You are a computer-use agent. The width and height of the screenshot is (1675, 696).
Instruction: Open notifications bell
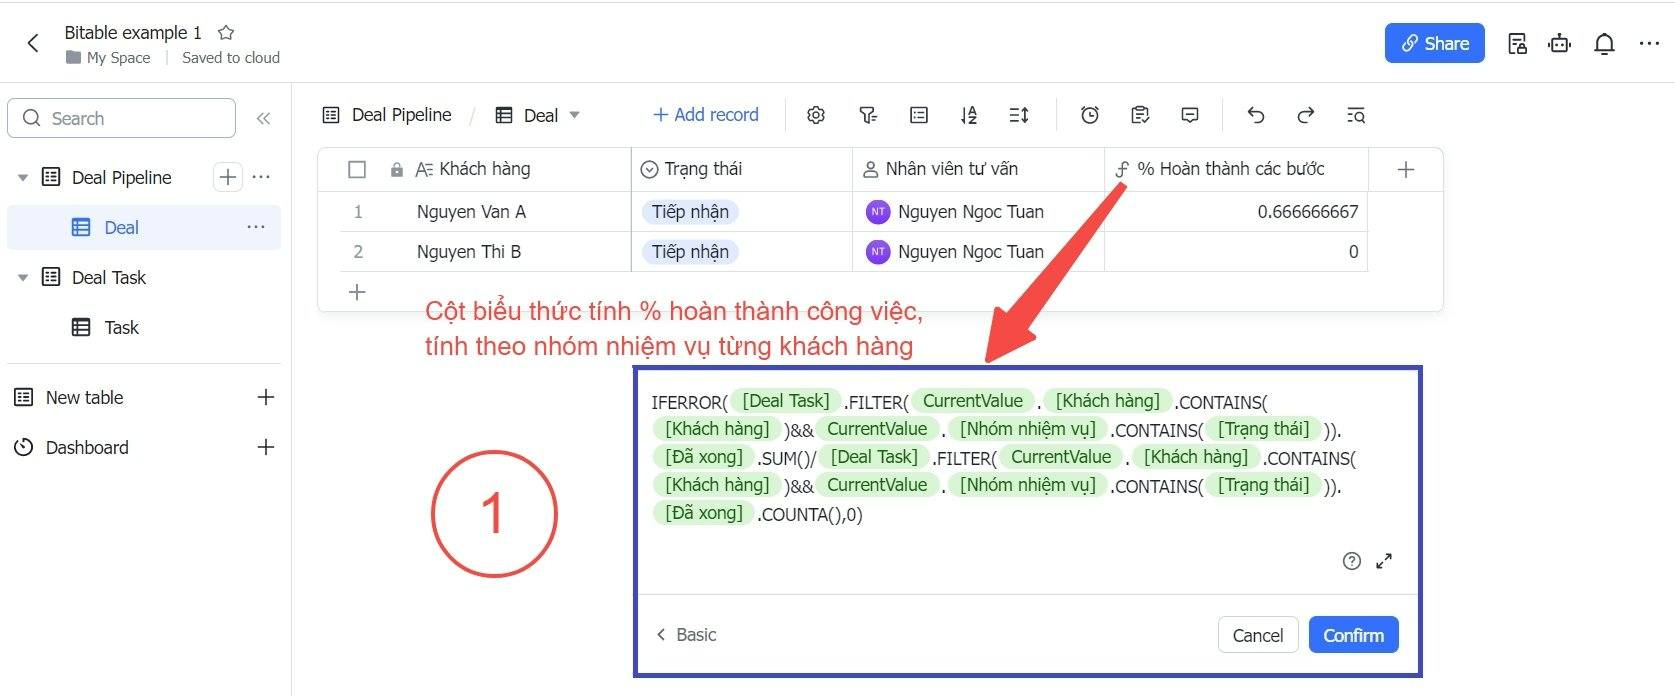(1605, 43)
